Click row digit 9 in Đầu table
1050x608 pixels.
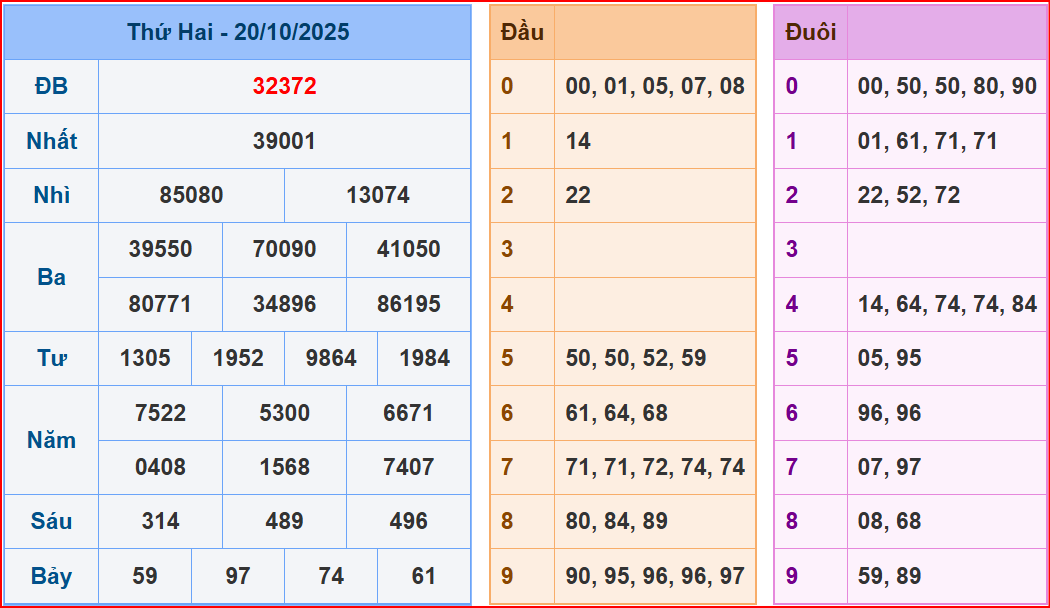pyautogui.click(x=507, y=577)
